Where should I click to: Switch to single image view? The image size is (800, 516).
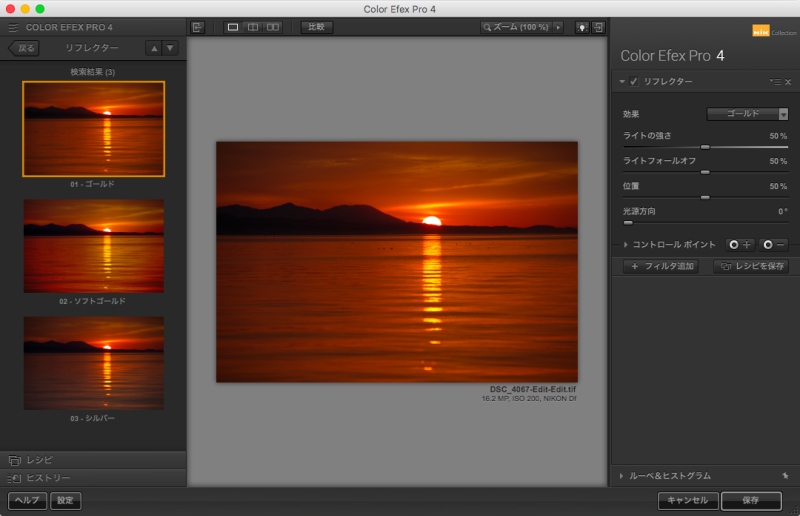point(233,27)
